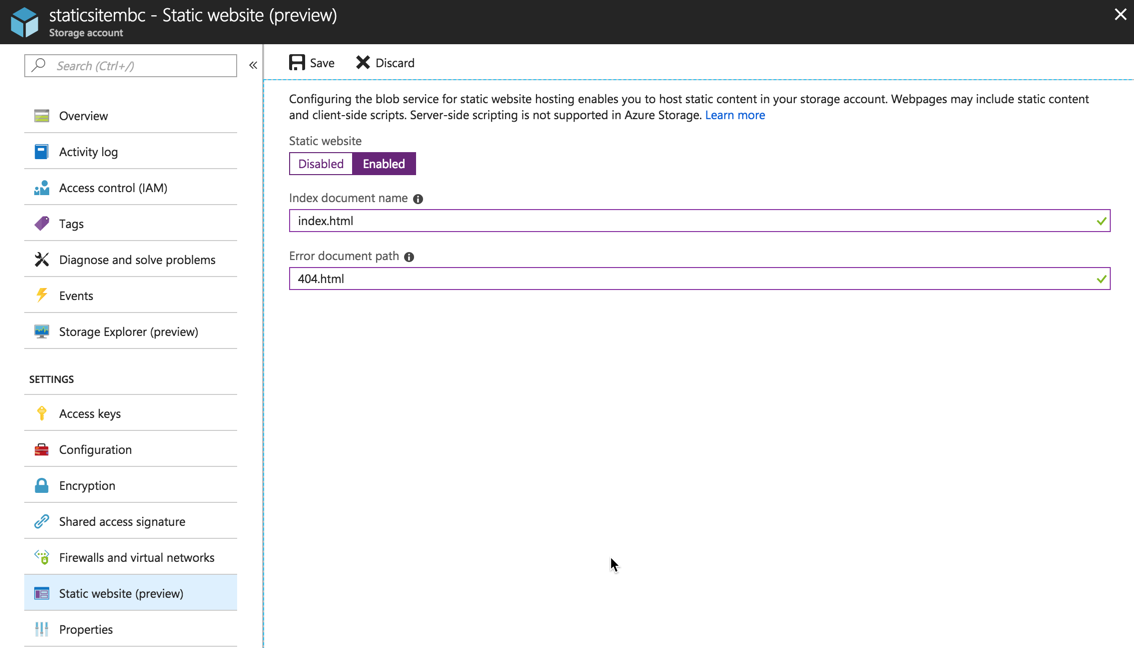Screen dimensions: 1134x648
Task: Click the Overview icon in sidebar
Action: point(41,116)
